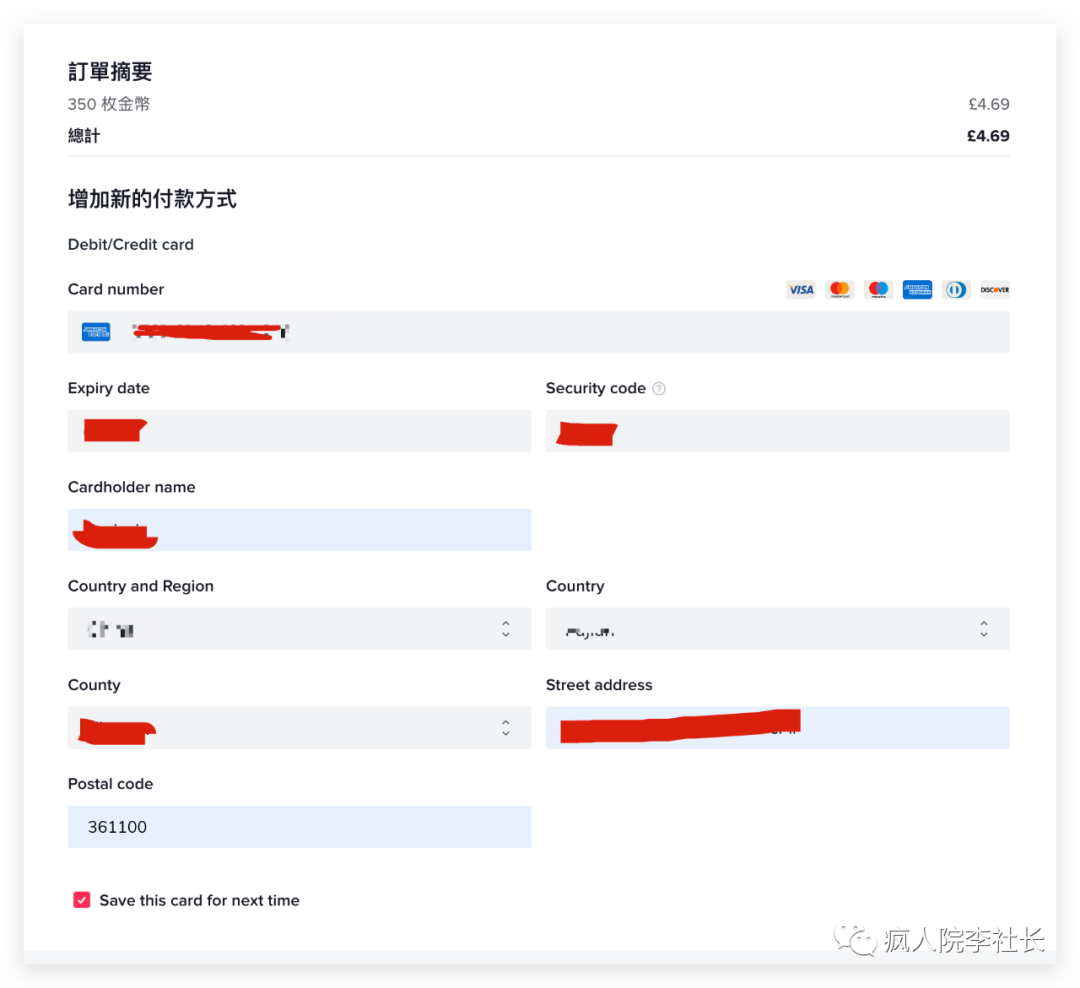This screenshot has width=1080, height=988.
Task: Click the Amex icon inside the card number field
Action: [x=96, y=332]
